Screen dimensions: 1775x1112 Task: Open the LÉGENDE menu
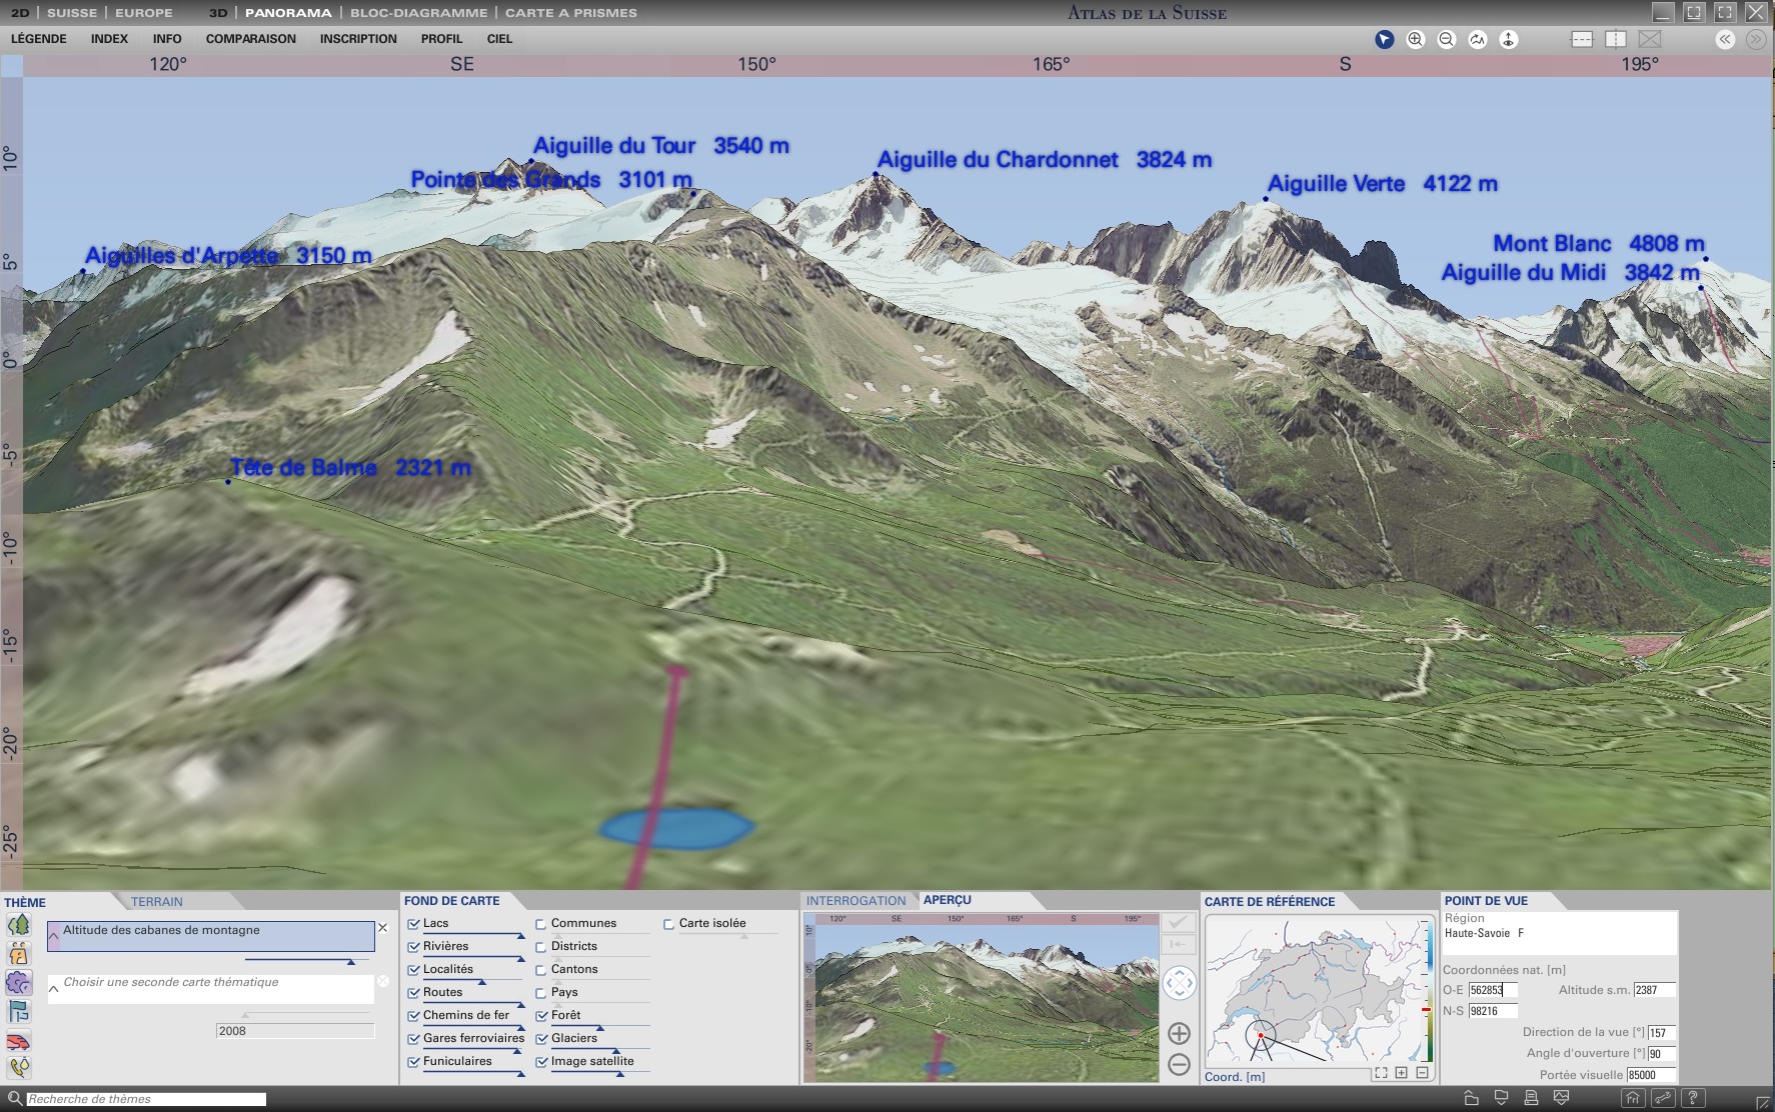click(38, 39)
